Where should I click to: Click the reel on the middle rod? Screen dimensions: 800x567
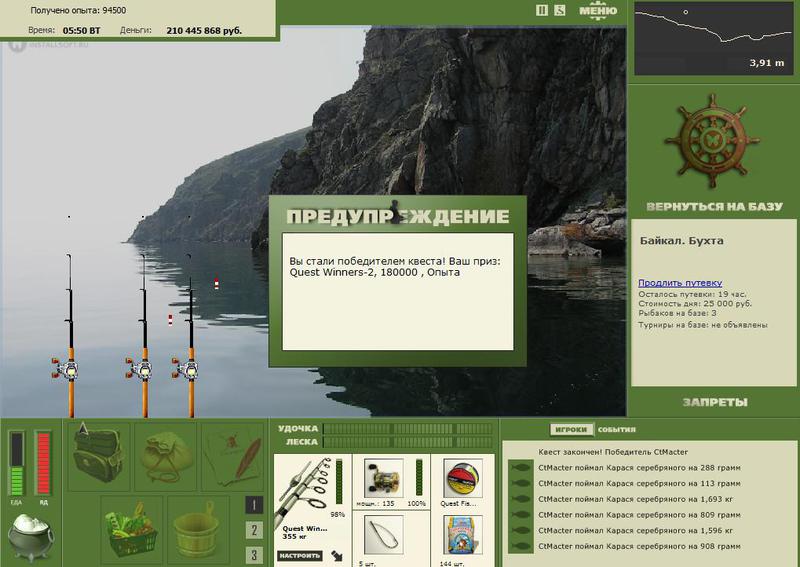click(x=139, y=368)
